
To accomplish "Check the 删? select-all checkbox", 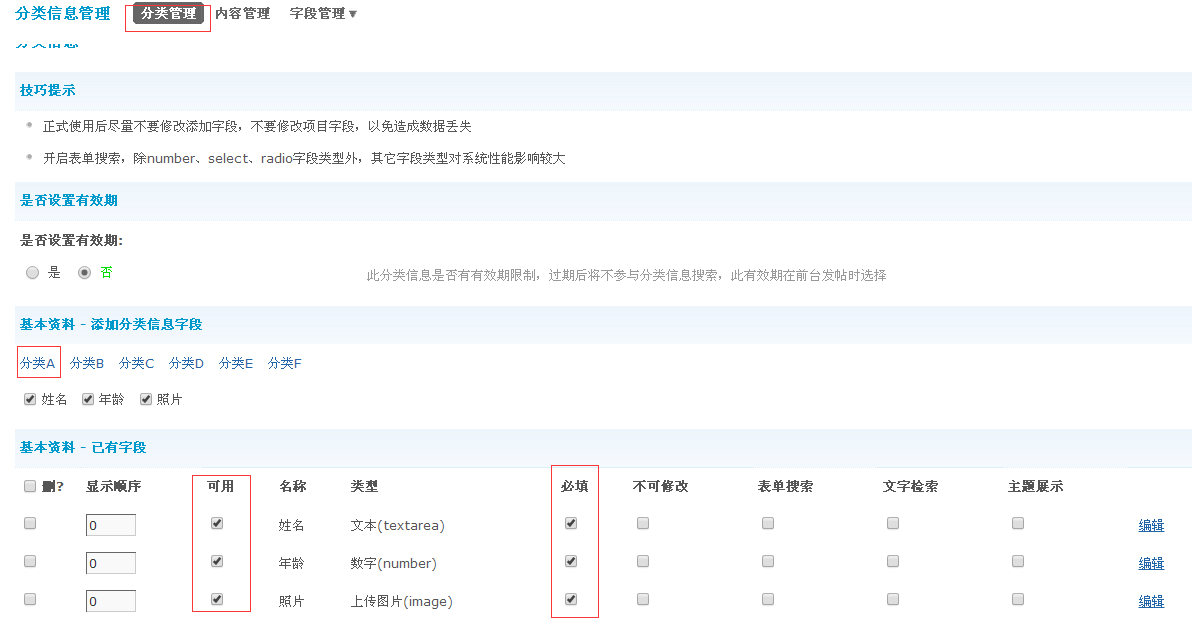I will pos(29,485).
